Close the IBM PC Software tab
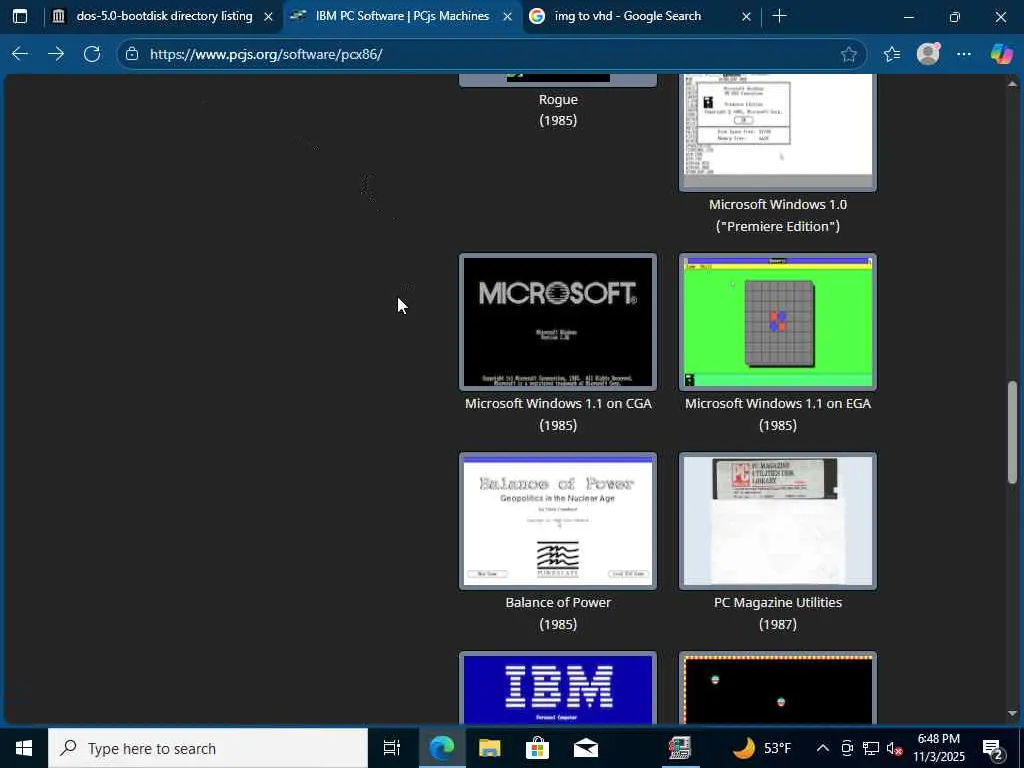This screenshot has width=1024, height=768. coord(507,17)
